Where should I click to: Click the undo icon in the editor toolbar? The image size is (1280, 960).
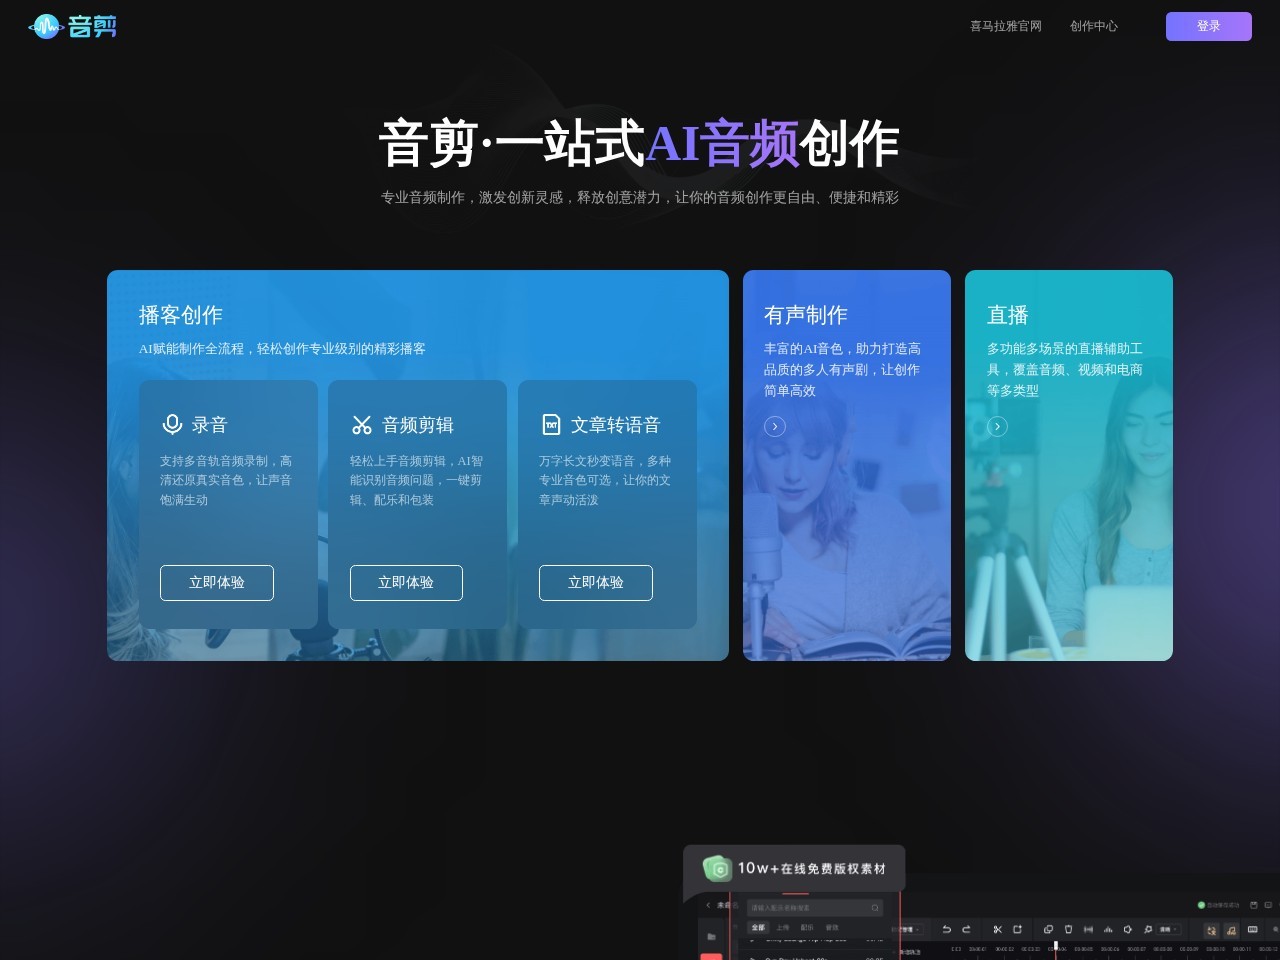[x=946, y=930]
